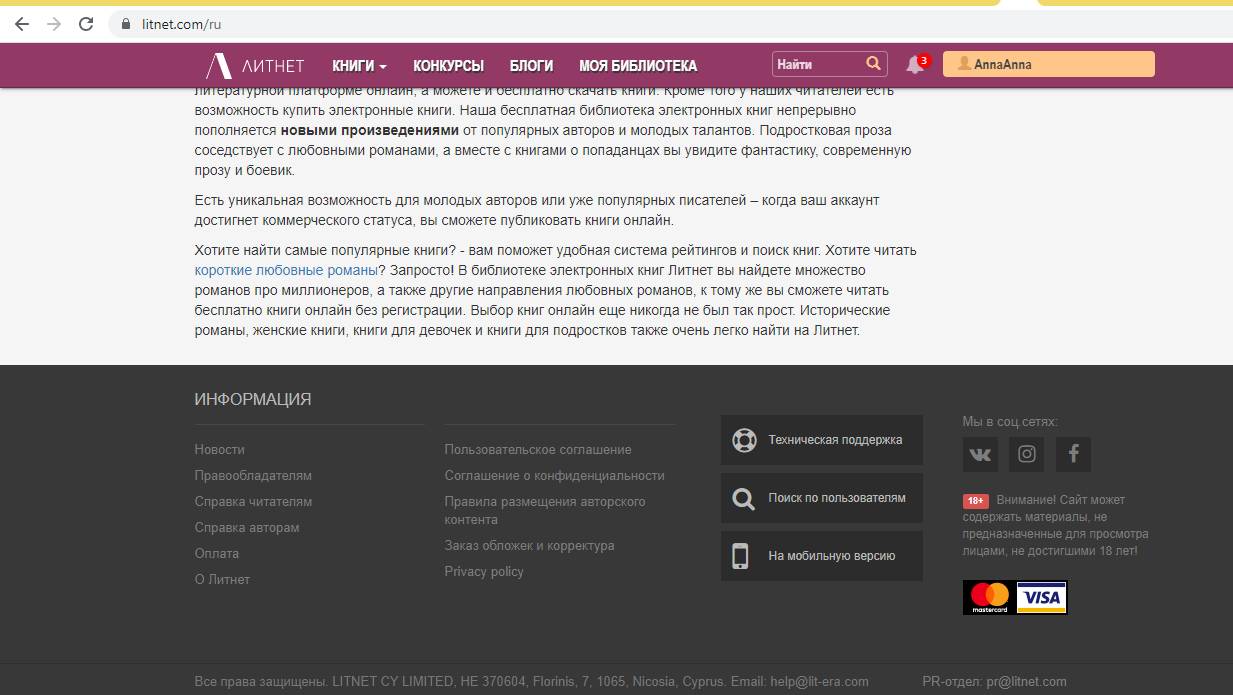Open the Блоги menu item
The height and width of the screenshot is (695, 1233).
tap(531, 66)
